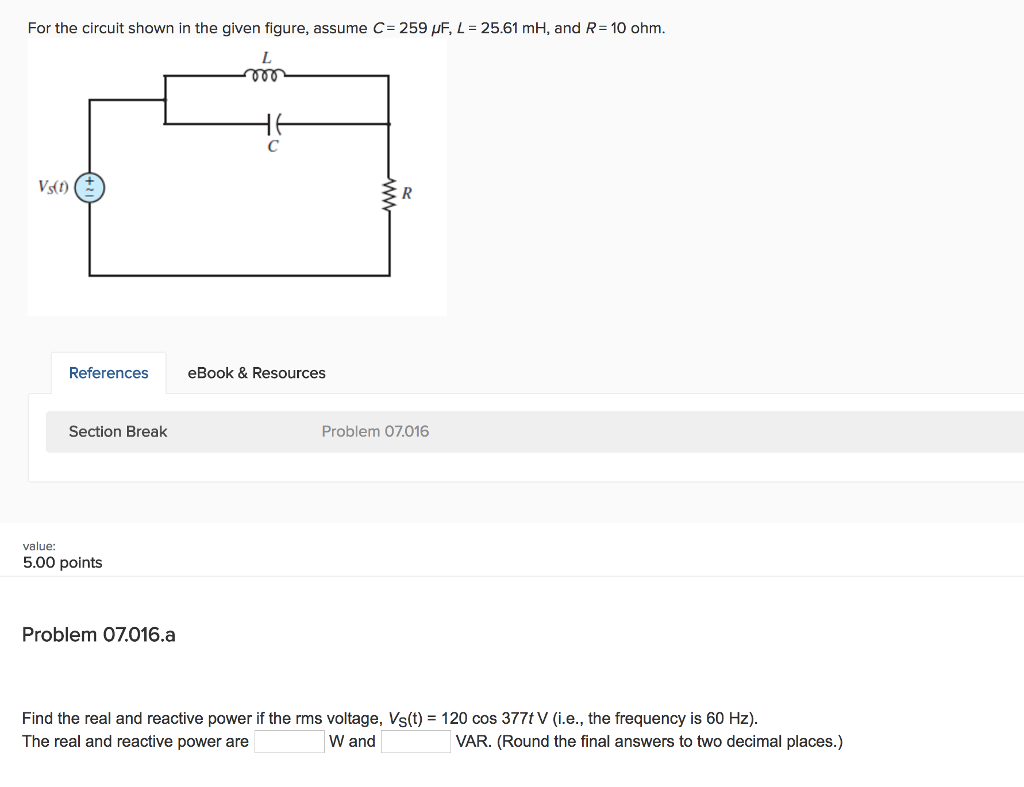Select the second answer field for VAR
This screenshot has height=787, width=1024.
pos(417,741)
